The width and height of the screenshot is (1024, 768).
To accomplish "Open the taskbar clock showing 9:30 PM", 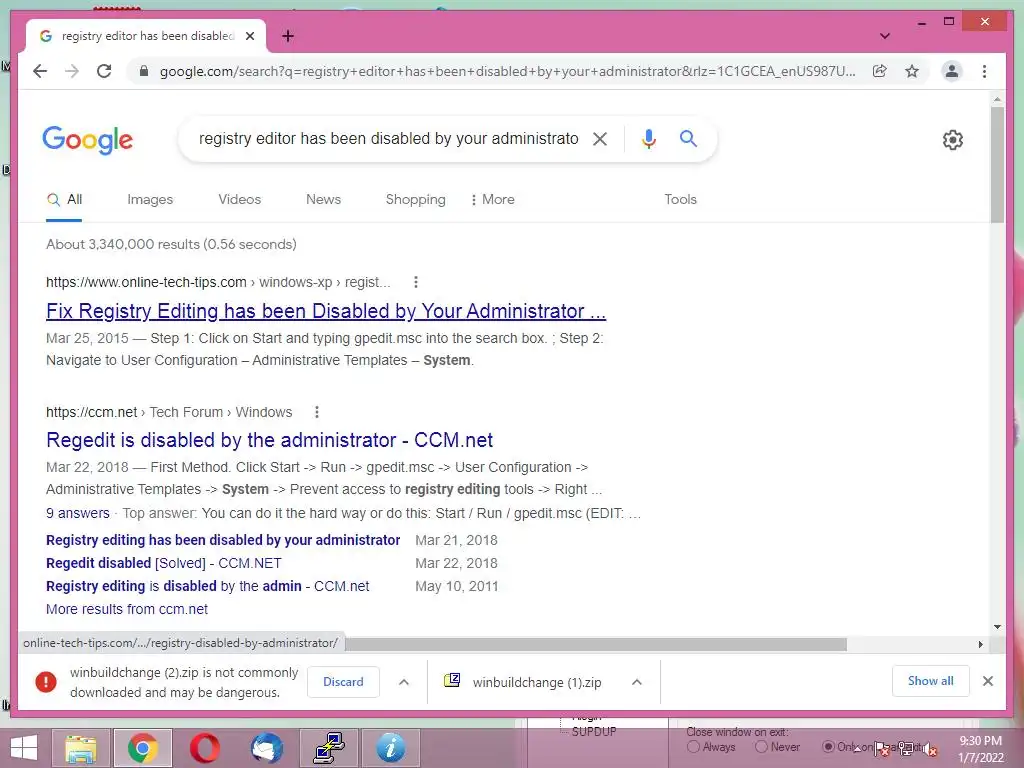I will (980, 749).
